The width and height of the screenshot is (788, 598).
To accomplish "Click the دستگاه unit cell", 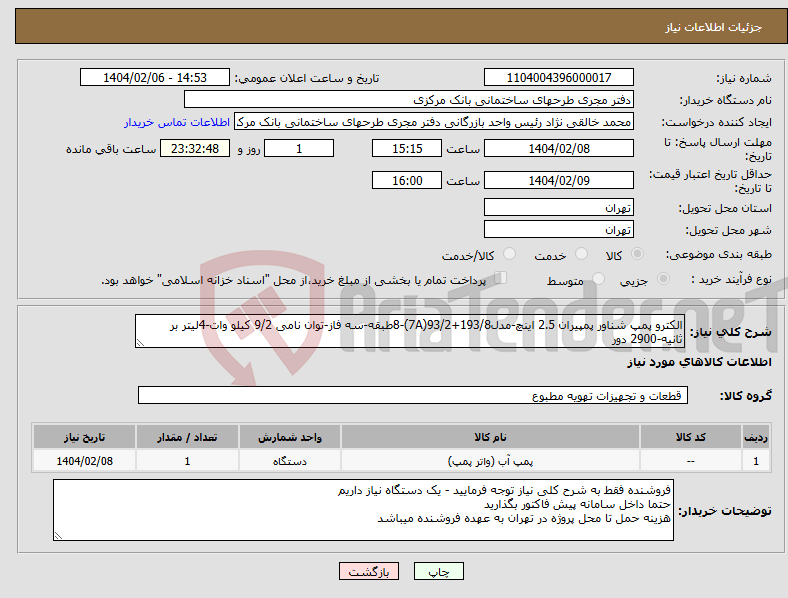I will pyautogui.click(x=290, y=460).
